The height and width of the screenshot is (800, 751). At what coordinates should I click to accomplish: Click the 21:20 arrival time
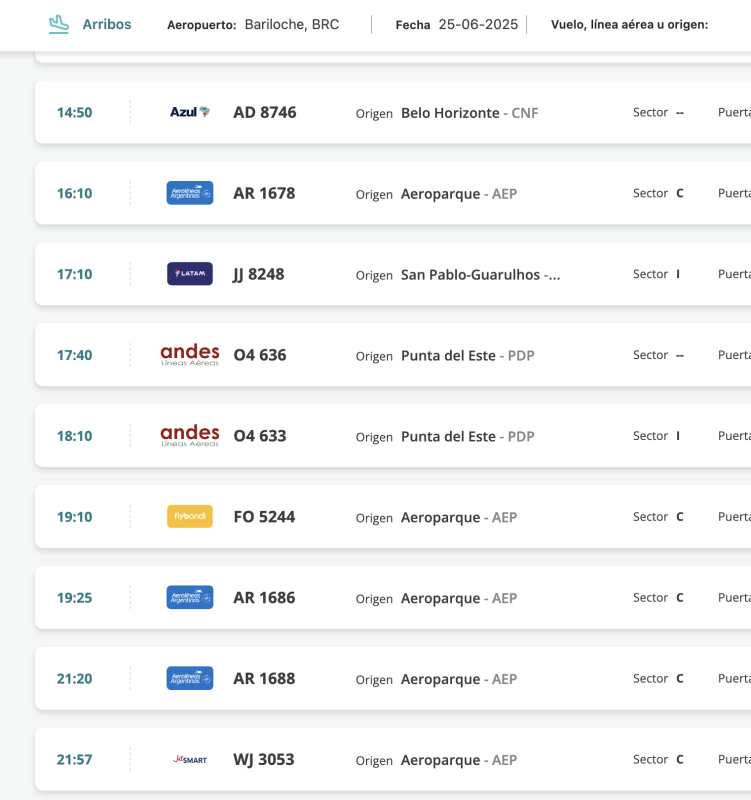click(x=74, y=679)
